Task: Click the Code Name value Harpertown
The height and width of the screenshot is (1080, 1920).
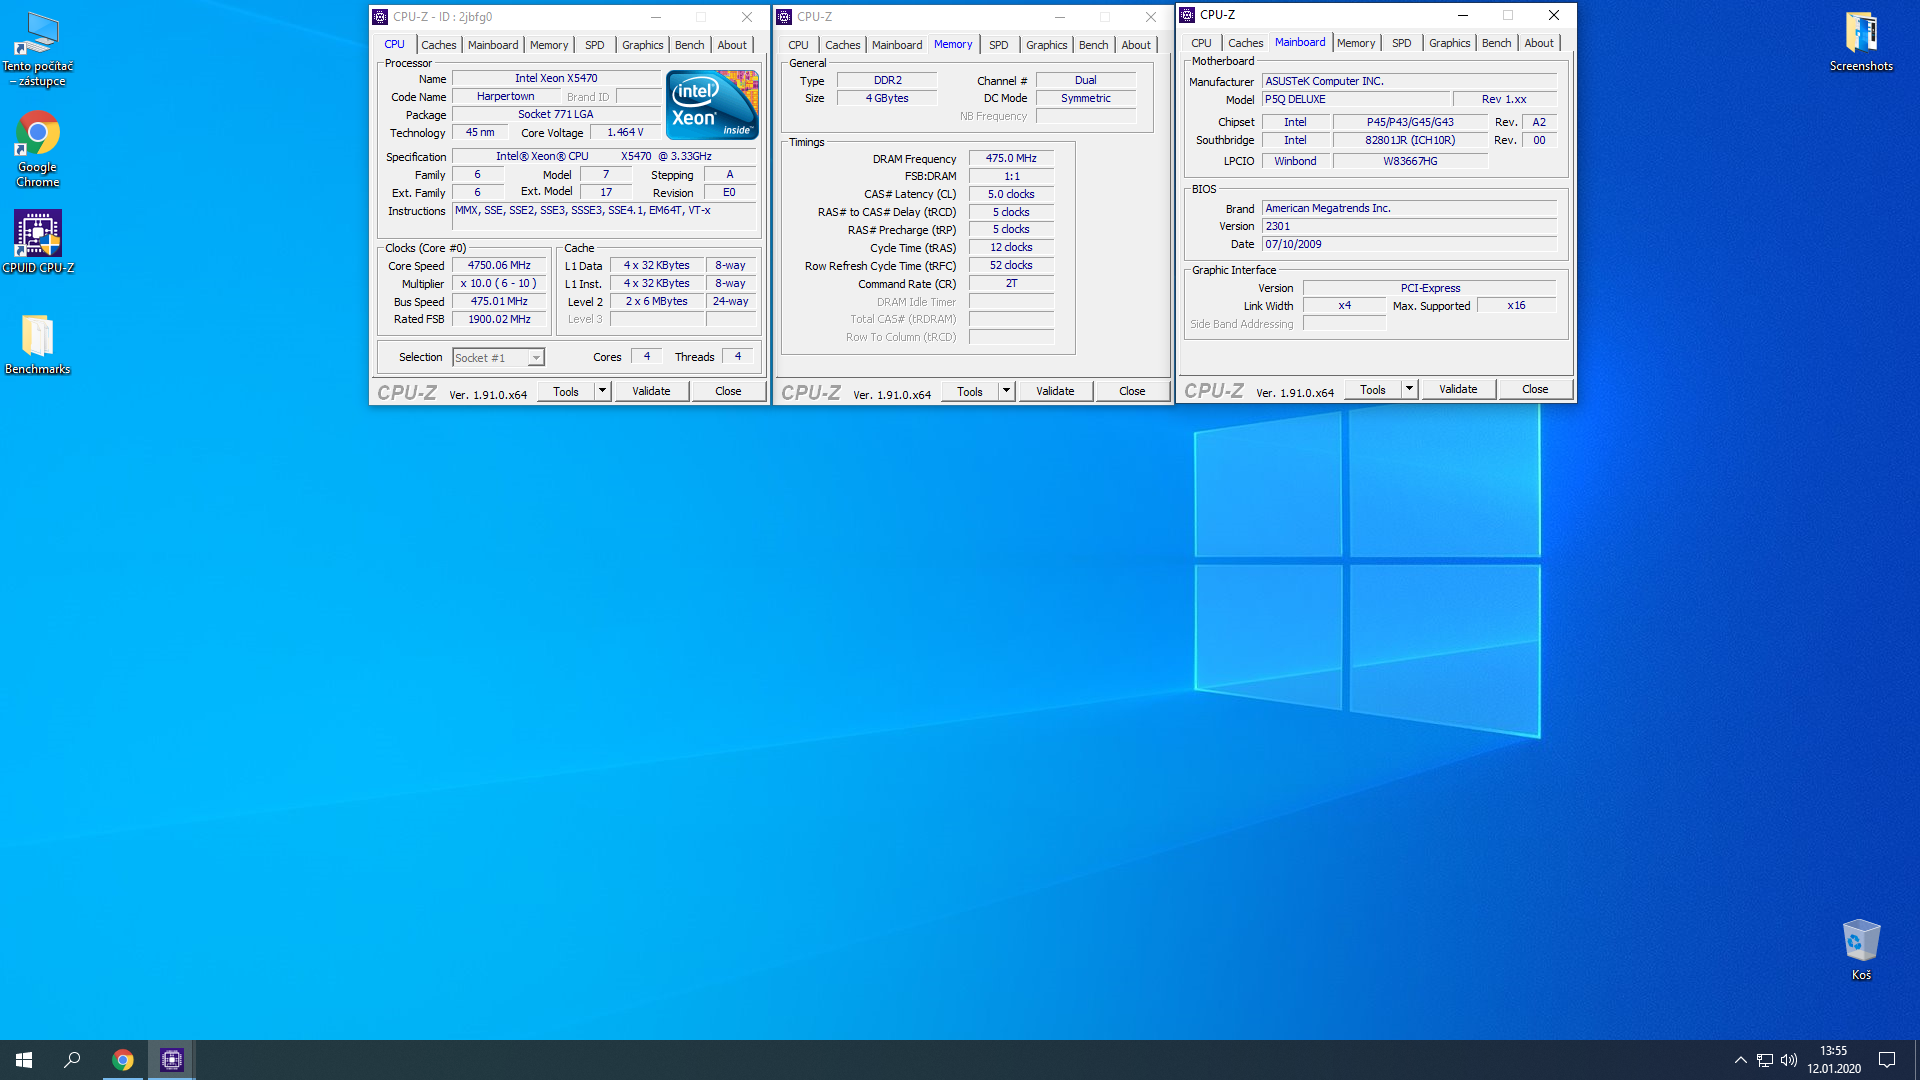Action: click(x=505, y=97)
